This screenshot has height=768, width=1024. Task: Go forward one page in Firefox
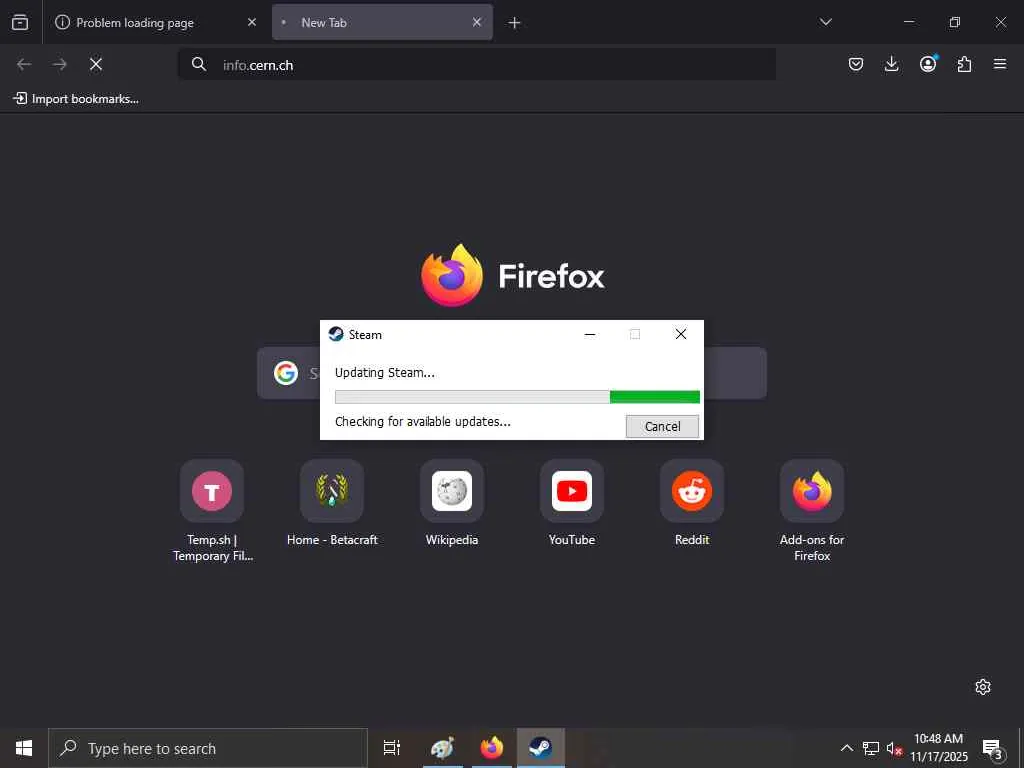click(60, 64)
